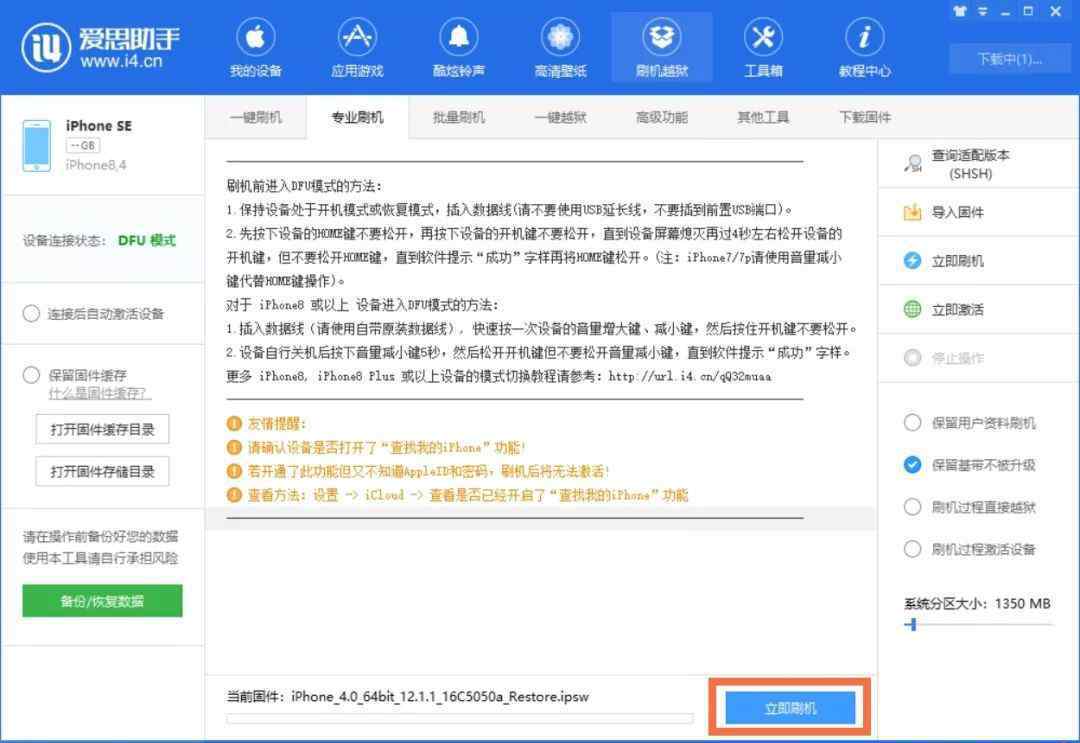
Task: Open the 我的设备 section
Action: 256,48
